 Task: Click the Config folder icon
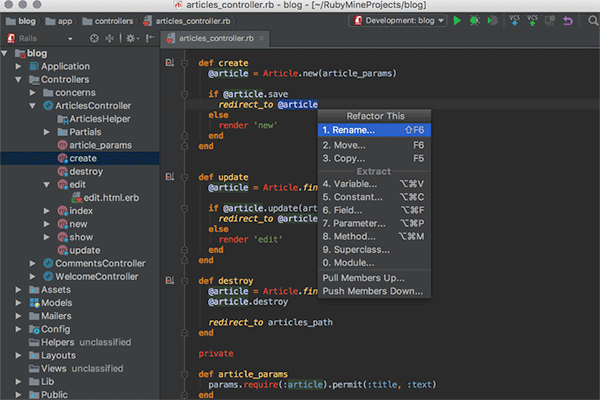tap(34, 329)
